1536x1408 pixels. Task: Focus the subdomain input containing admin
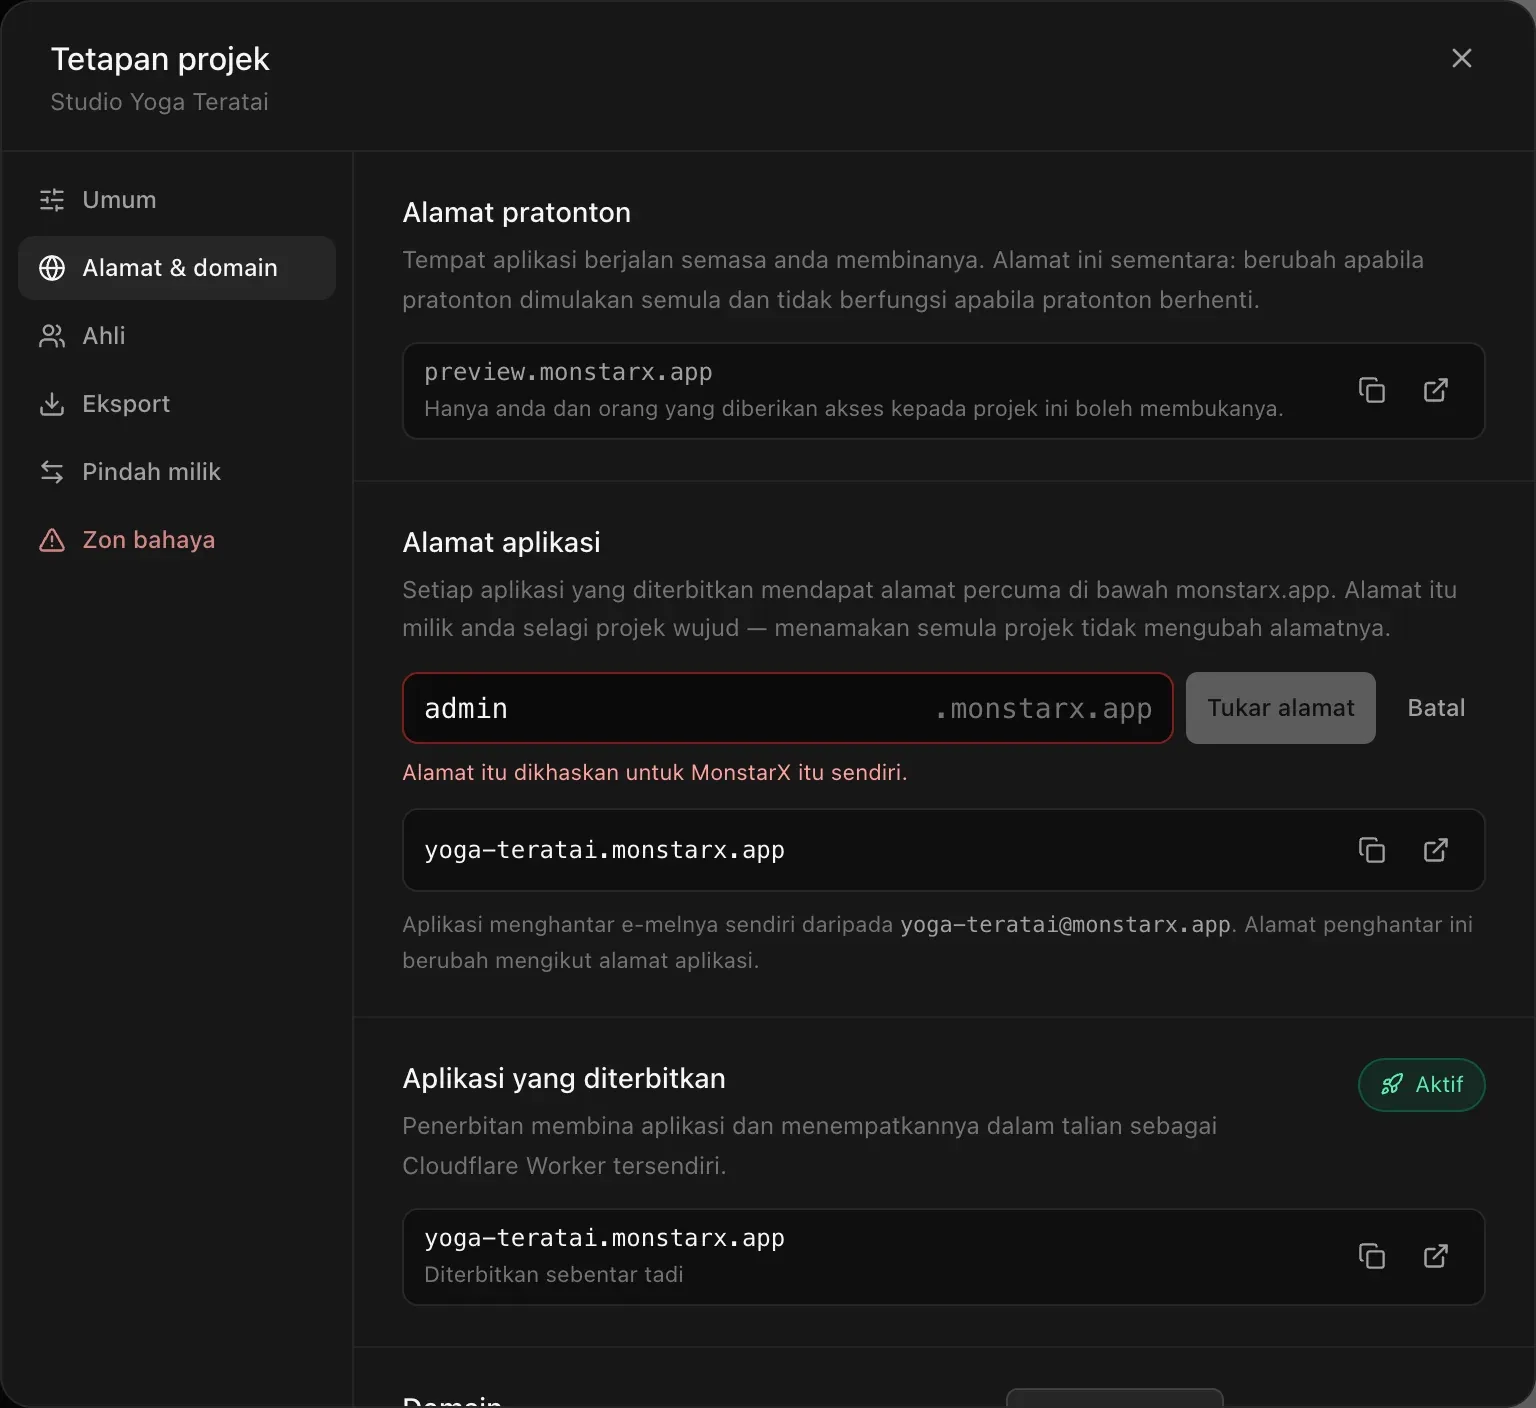pos(788,708)
